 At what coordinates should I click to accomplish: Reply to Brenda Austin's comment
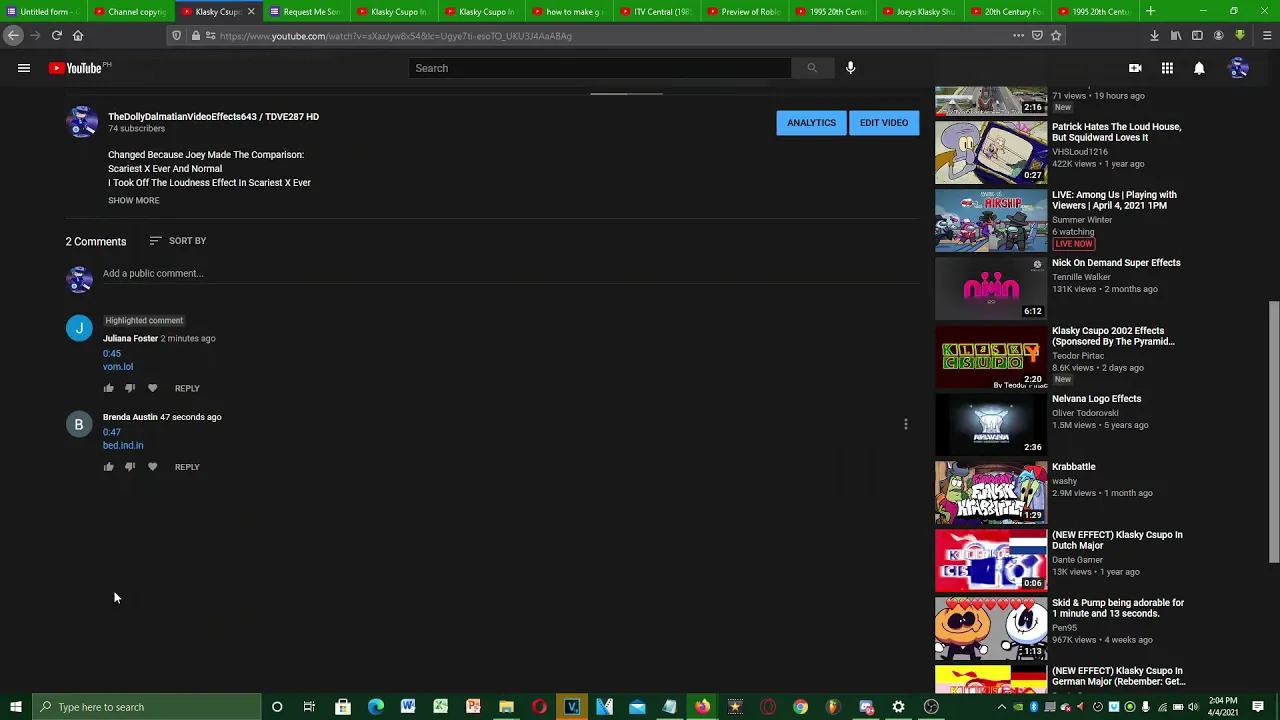pos(187,467)
